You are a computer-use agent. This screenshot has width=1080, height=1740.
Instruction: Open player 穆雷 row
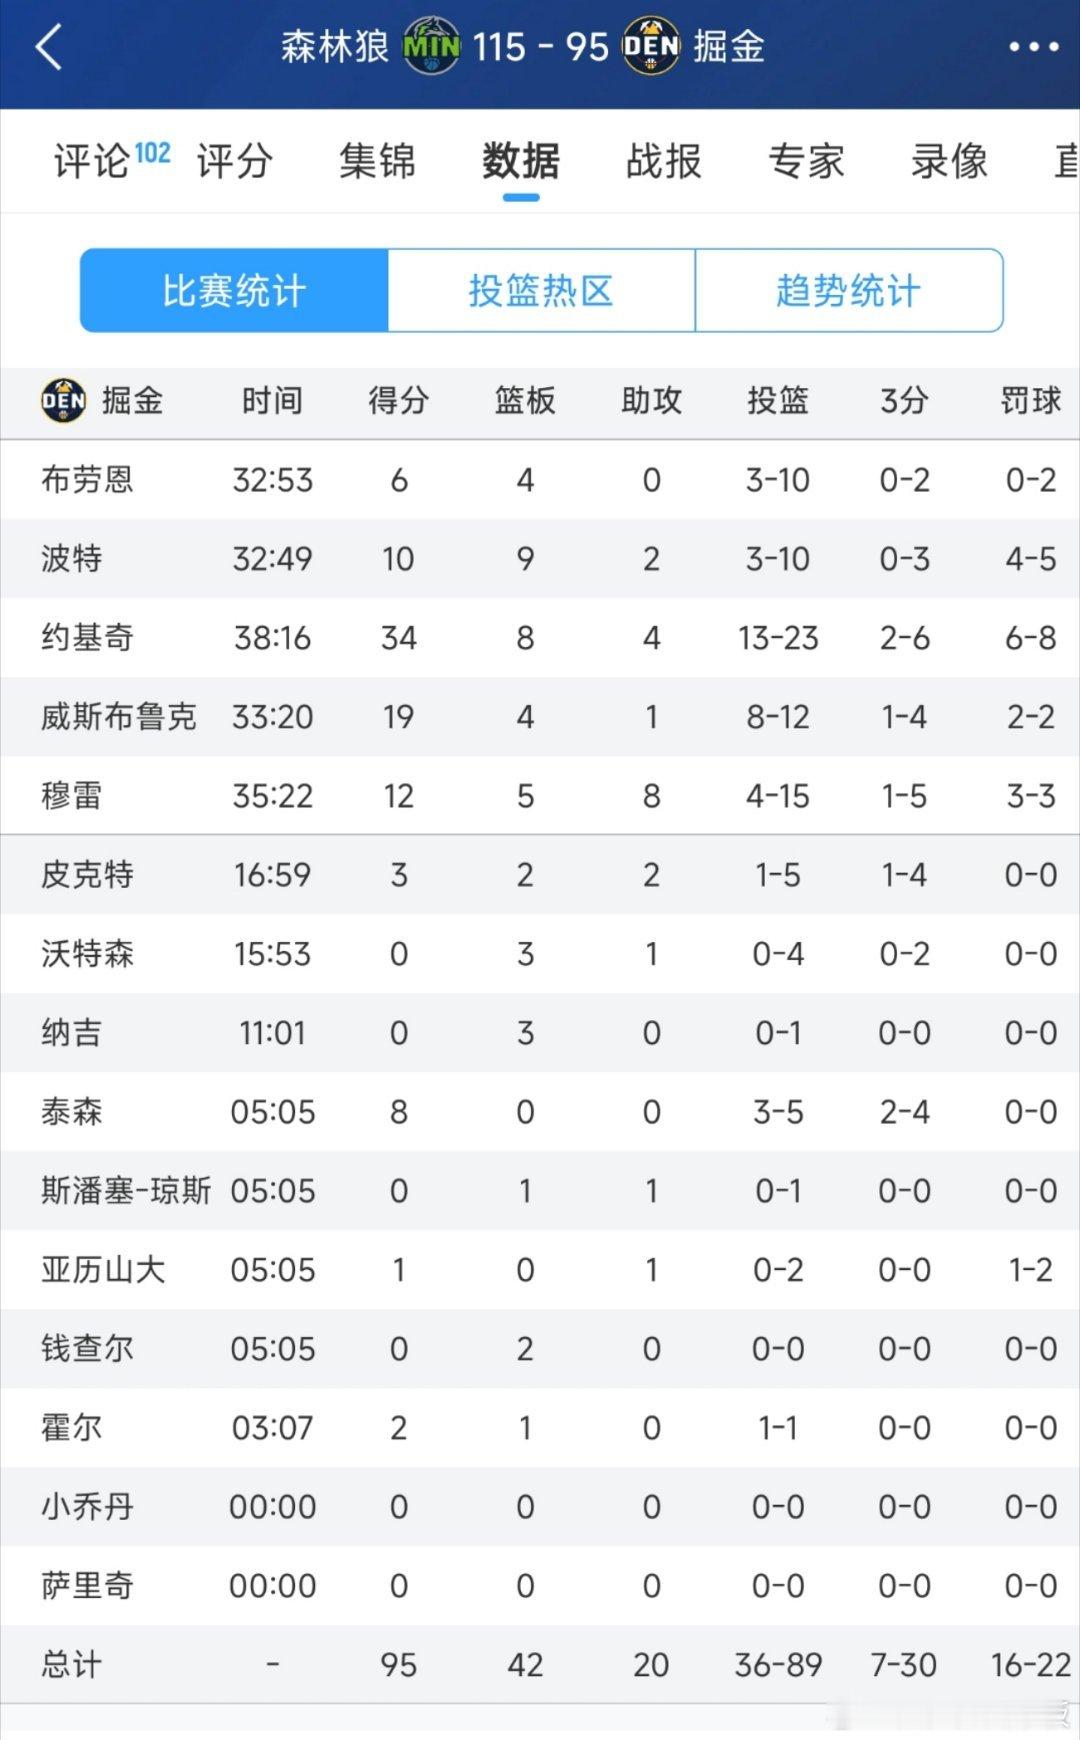(x=72, y=796)
